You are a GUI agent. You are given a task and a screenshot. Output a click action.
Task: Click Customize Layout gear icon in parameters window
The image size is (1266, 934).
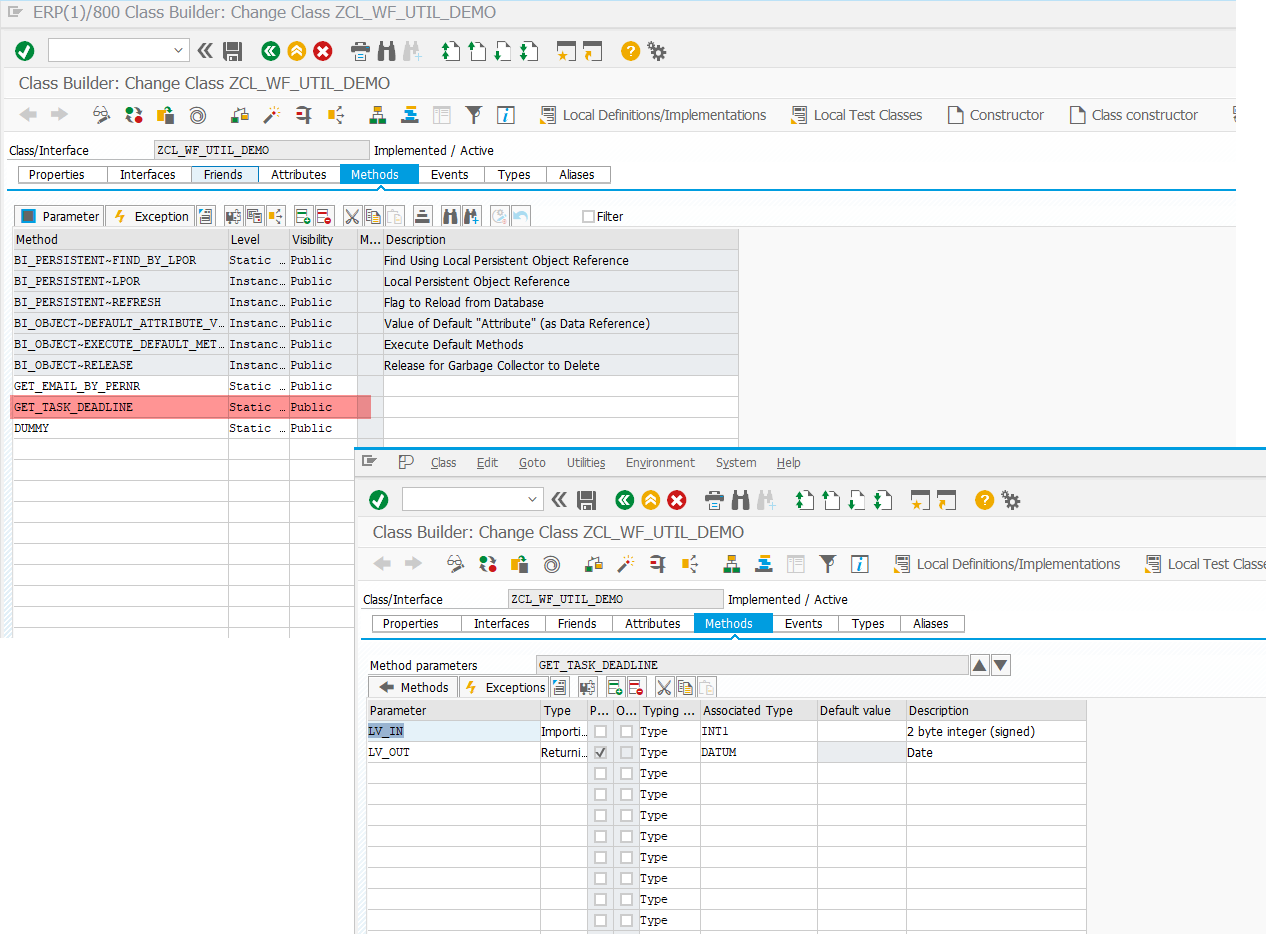pos(1011,500)
